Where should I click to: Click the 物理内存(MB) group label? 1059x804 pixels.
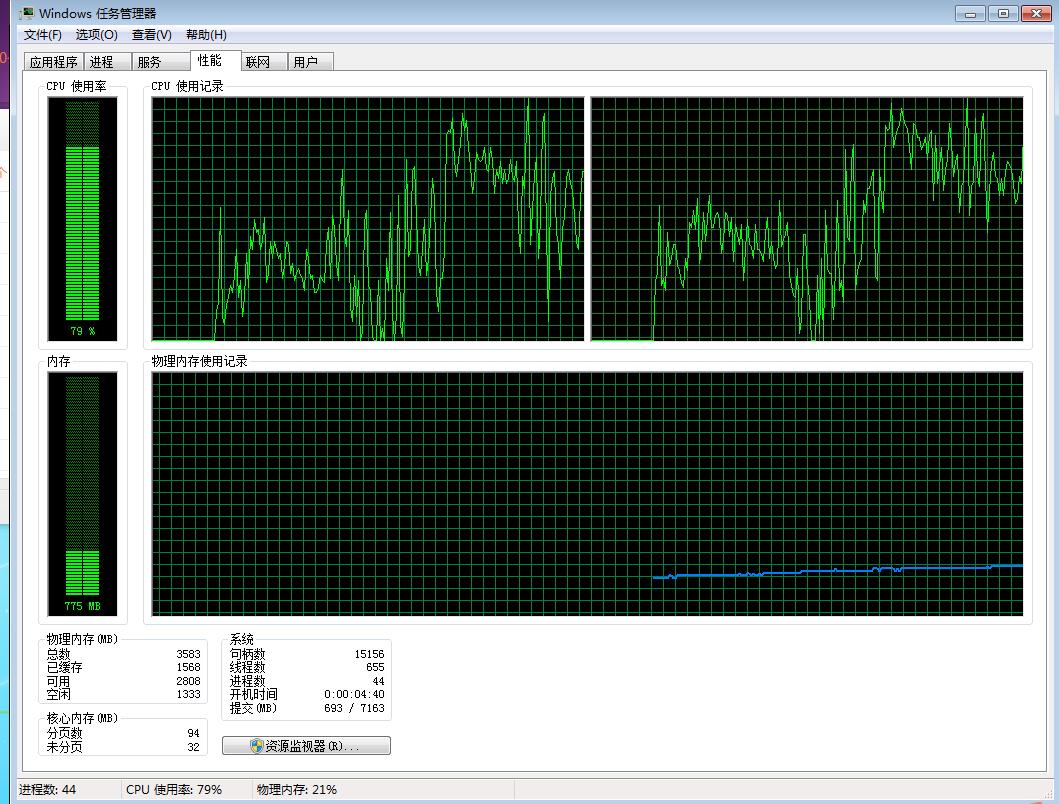82,639
